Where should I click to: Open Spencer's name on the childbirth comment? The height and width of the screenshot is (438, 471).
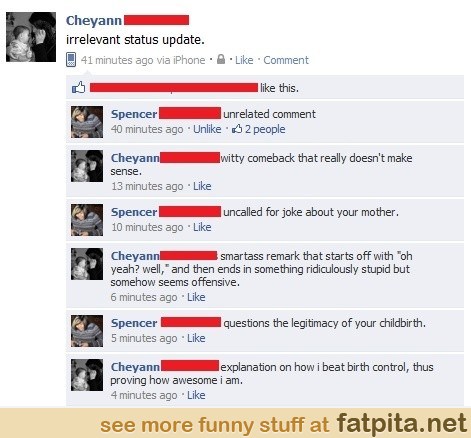tap(134, 323)
